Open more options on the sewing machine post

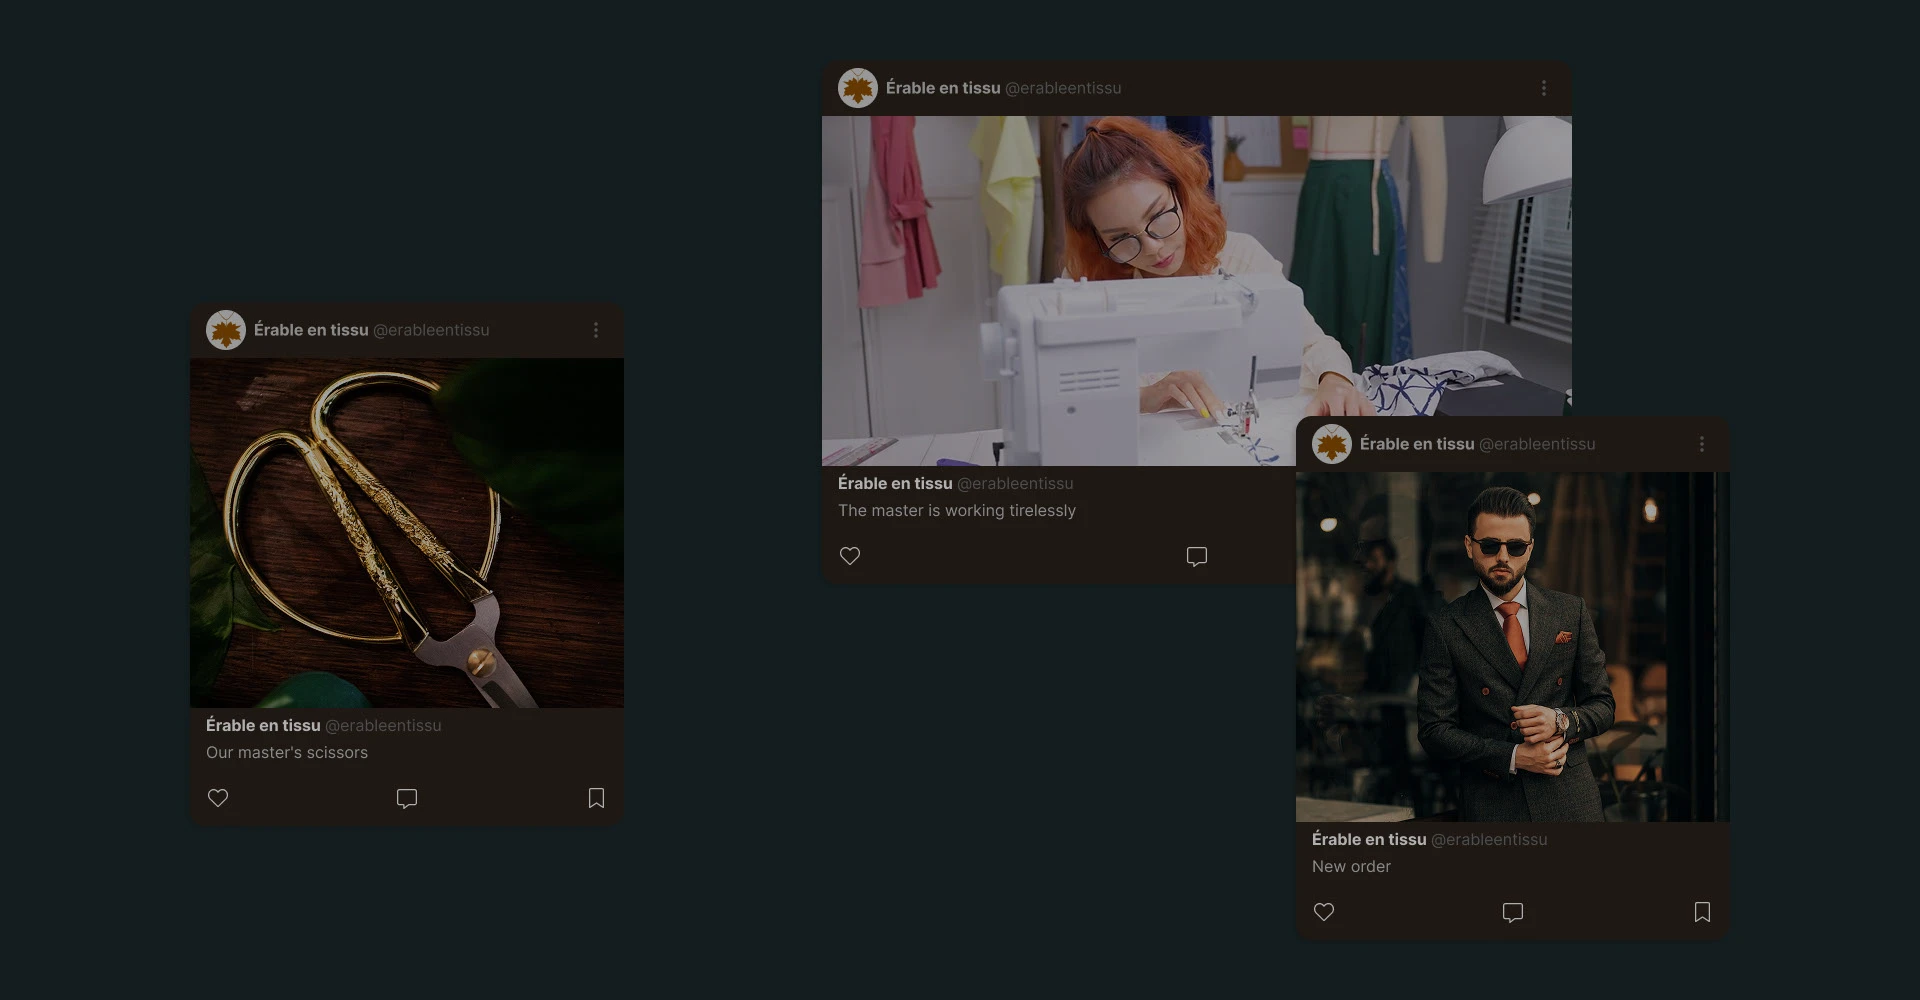pyautogui.click(x=1544, y=88)
